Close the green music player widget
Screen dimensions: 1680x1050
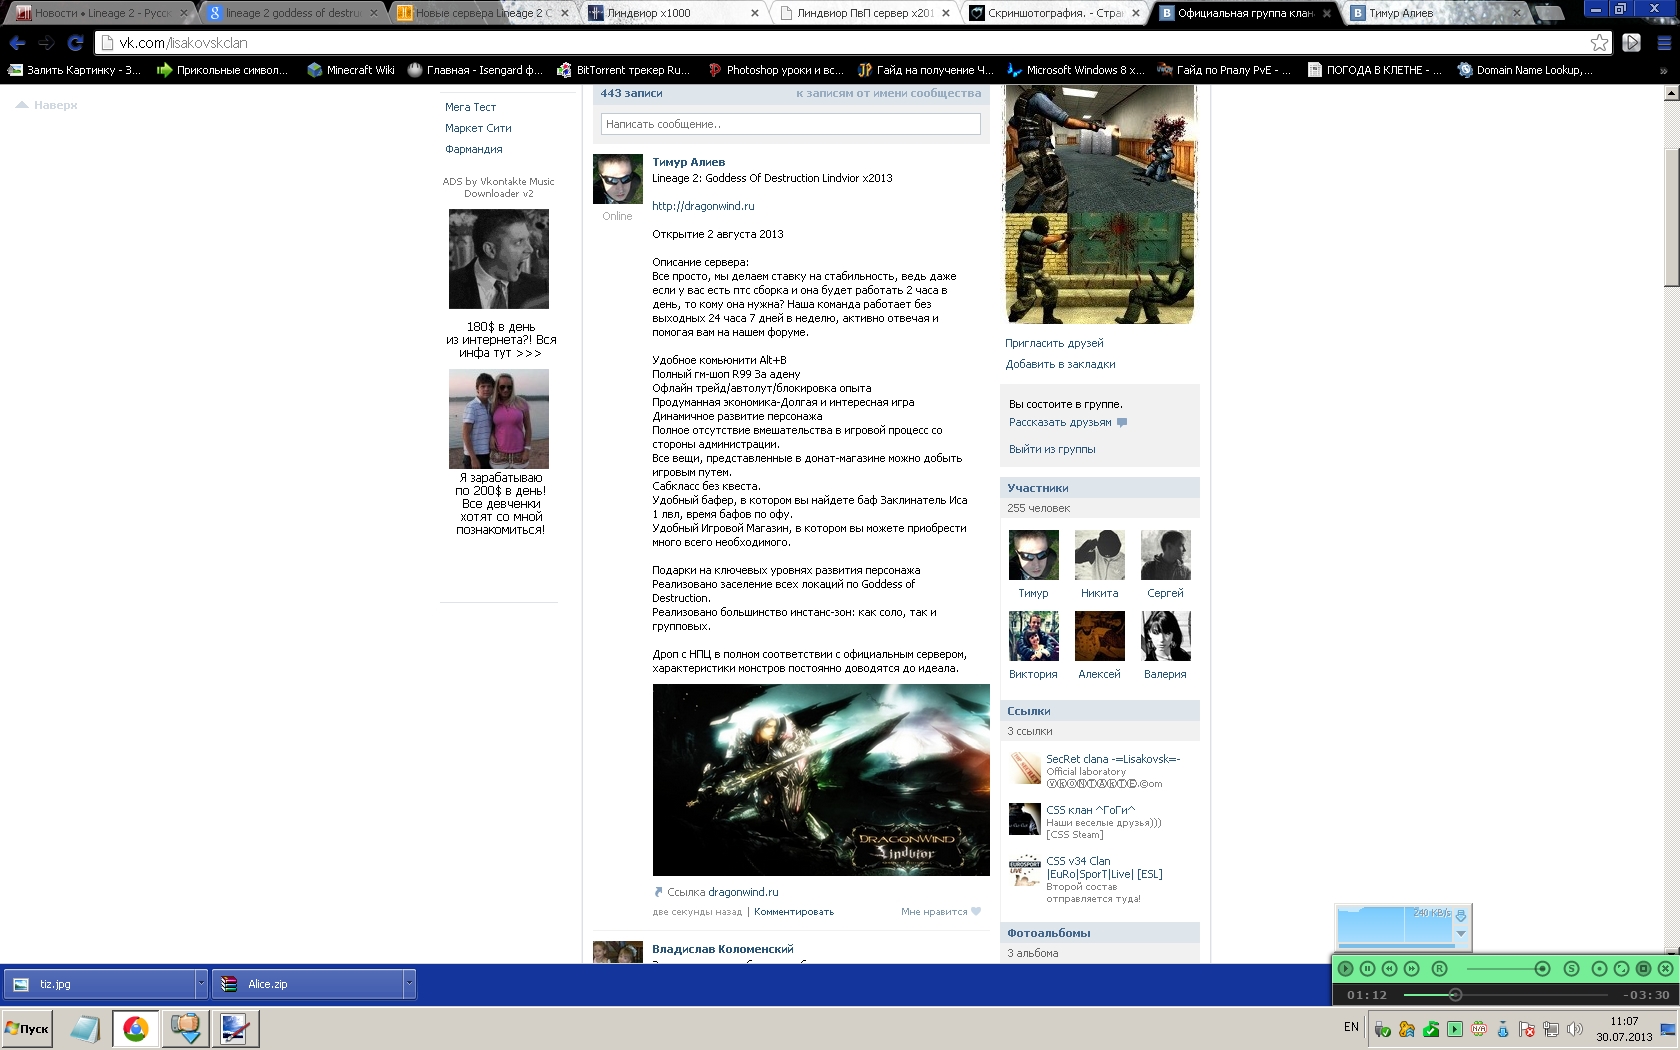pyautogui.click(x=1665, y=968)
